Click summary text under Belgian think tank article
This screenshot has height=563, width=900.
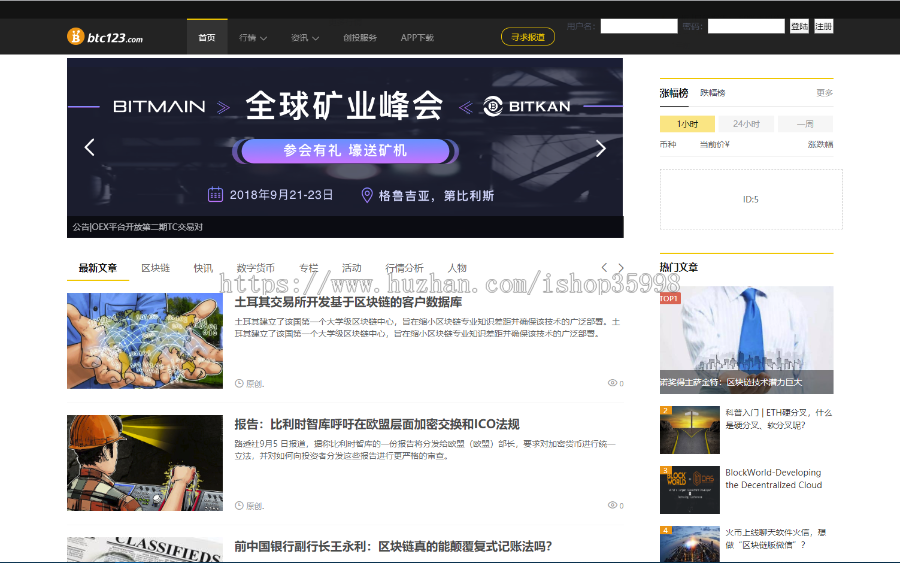(x=425, y=450)
